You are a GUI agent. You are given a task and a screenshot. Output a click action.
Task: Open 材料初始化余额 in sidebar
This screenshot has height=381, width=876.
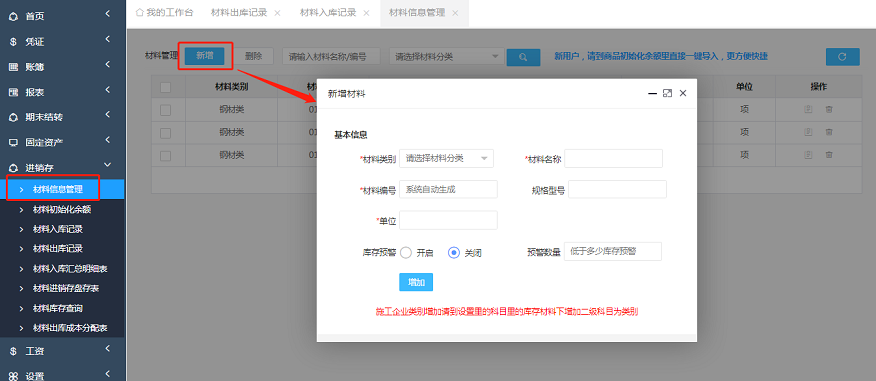tap(62, 209)
